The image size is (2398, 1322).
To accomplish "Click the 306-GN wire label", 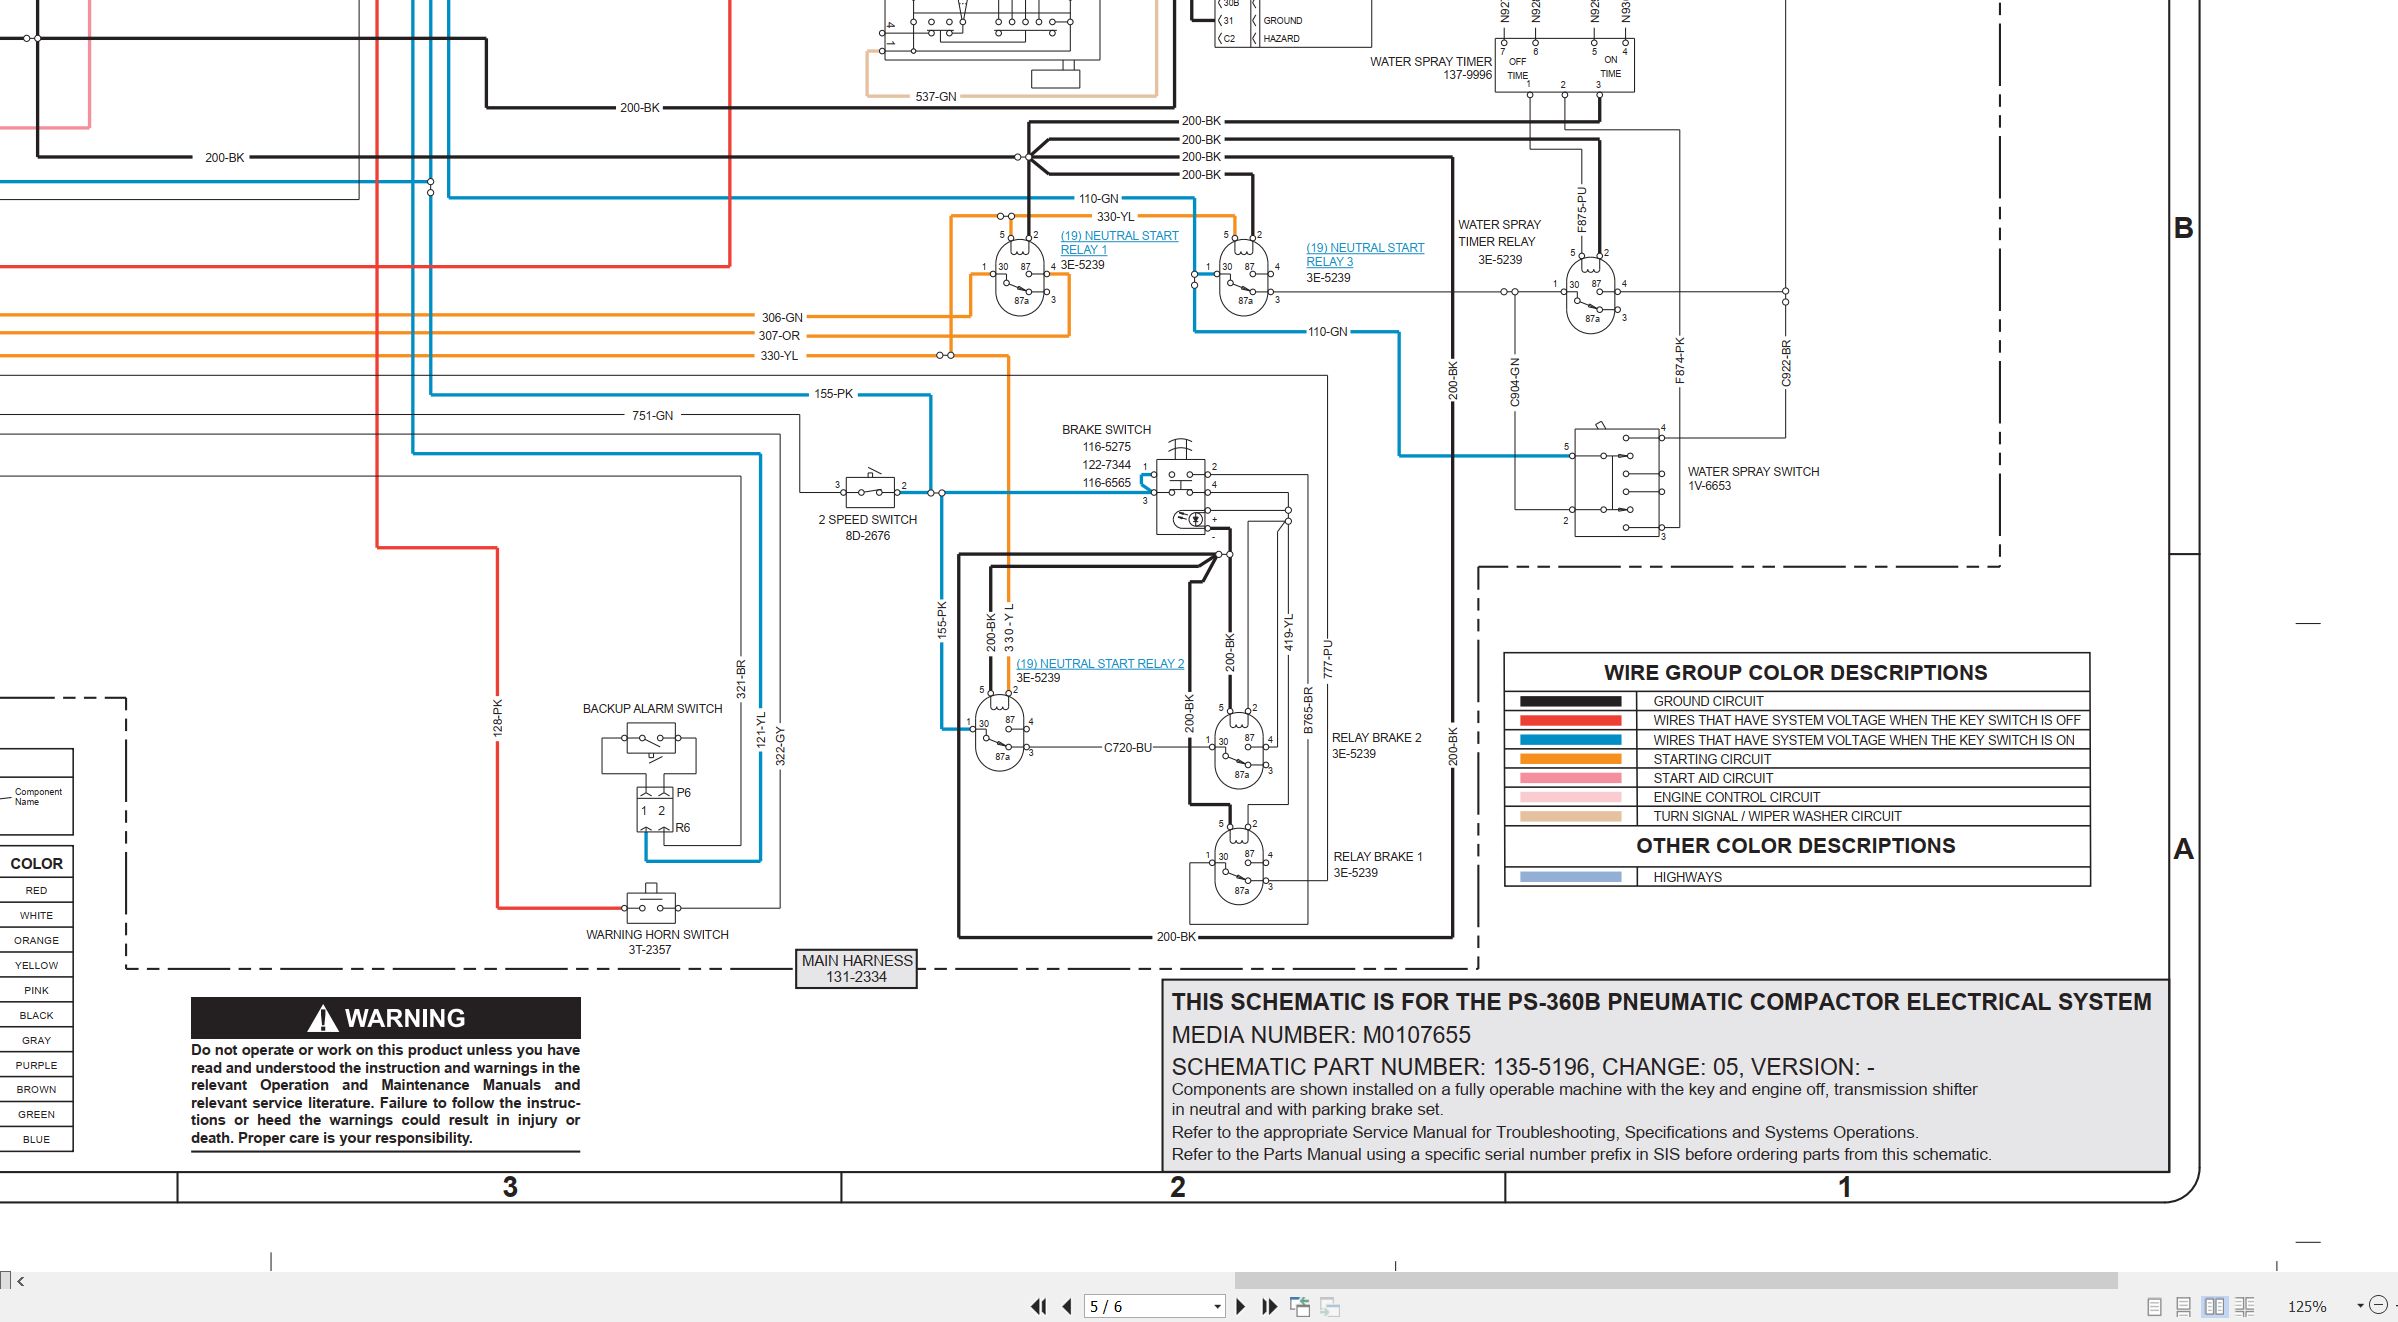I will pyautogui.click(x=782, y=317).
